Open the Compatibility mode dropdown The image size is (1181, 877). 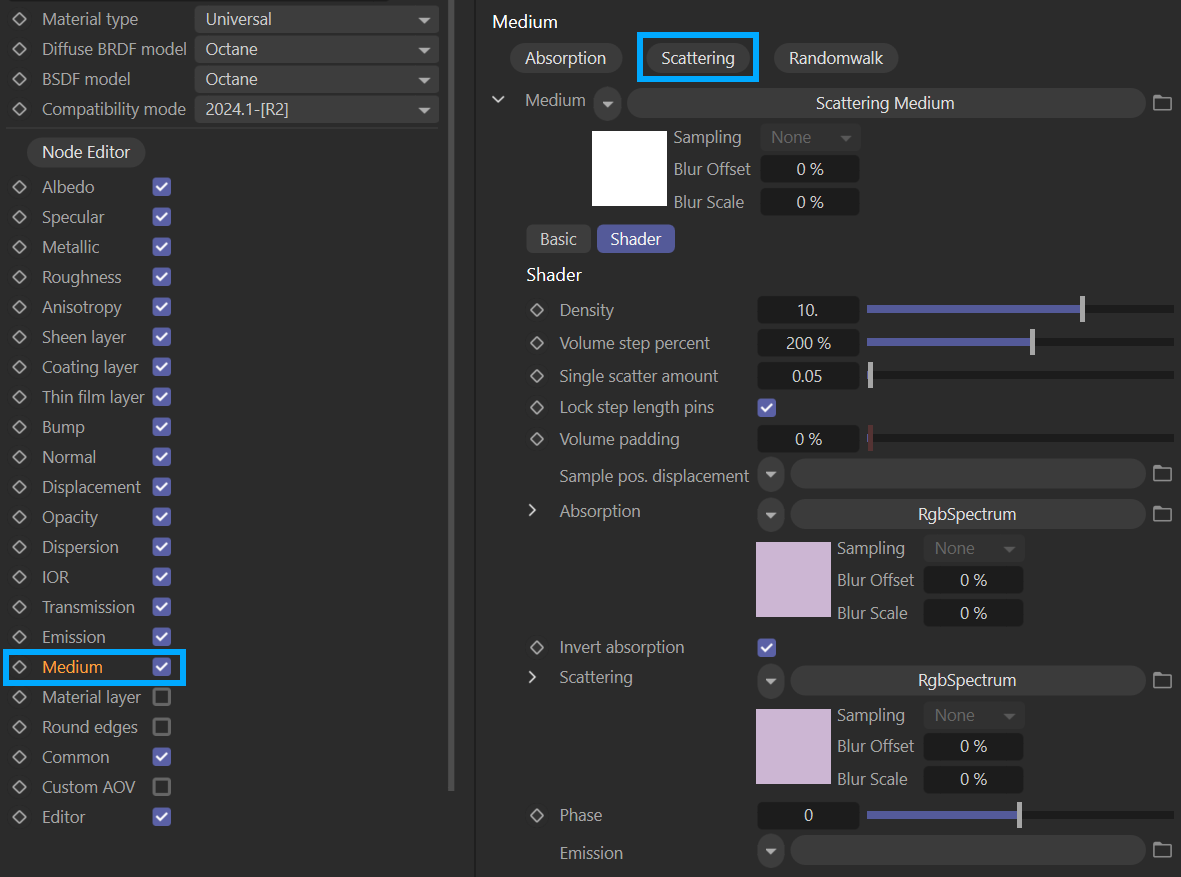click(x=316, y=109)
